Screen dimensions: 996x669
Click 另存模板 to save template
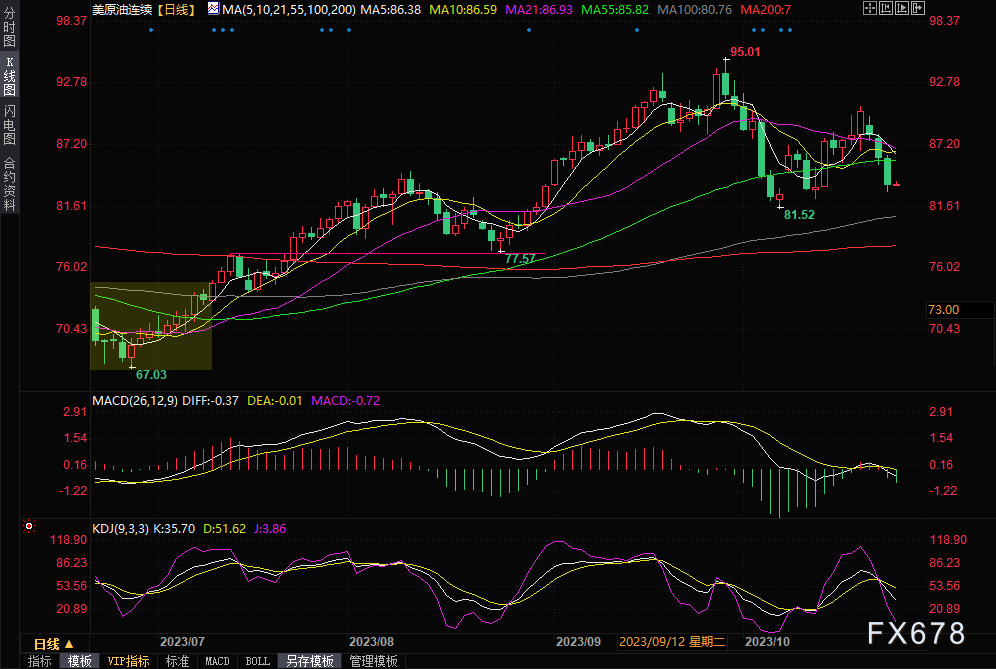309,661
